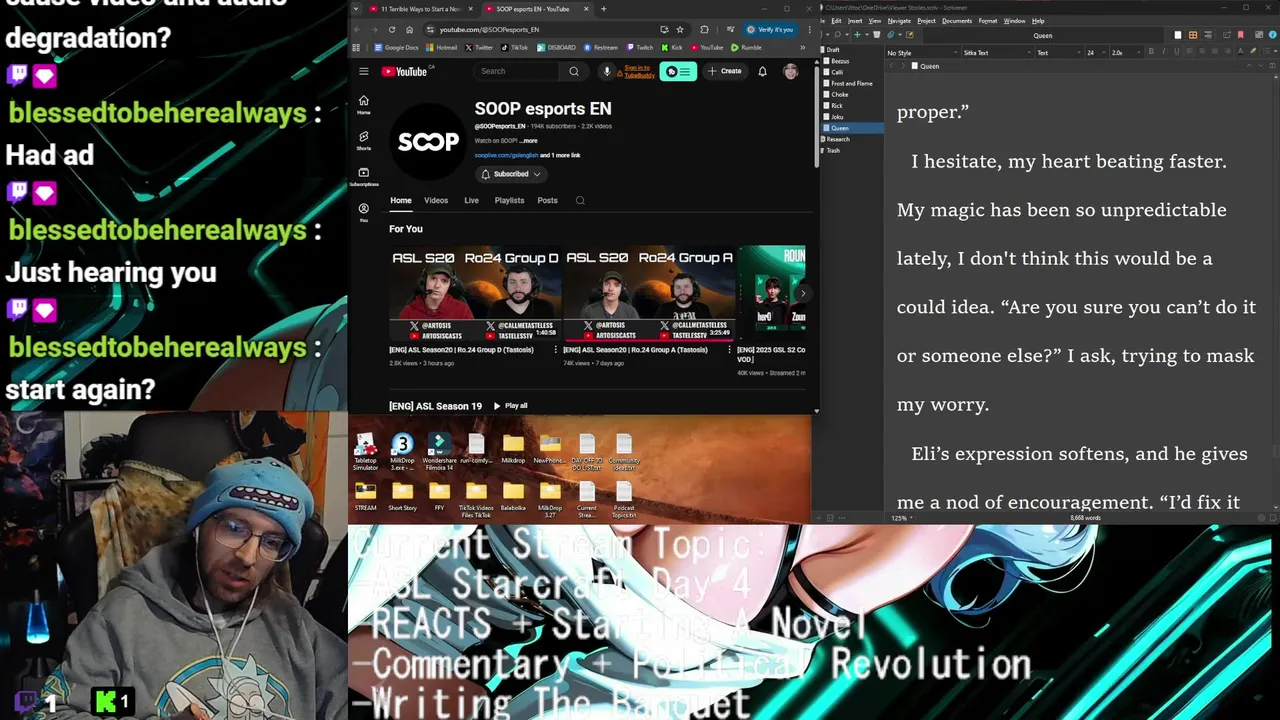Viewport: 1280px width, 720px height.
Task: Click Scrivener's trash toolbar icon
Action: coord(876,35)
